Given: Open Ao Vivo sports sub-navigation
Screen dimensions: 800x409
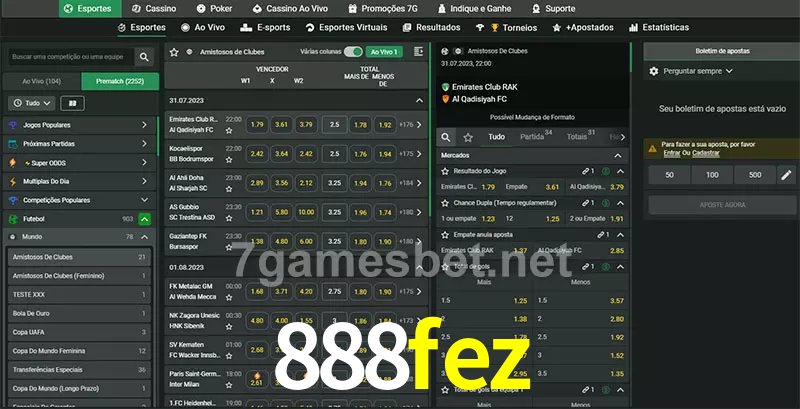Looking at the screenshot, I should (203, 28).
